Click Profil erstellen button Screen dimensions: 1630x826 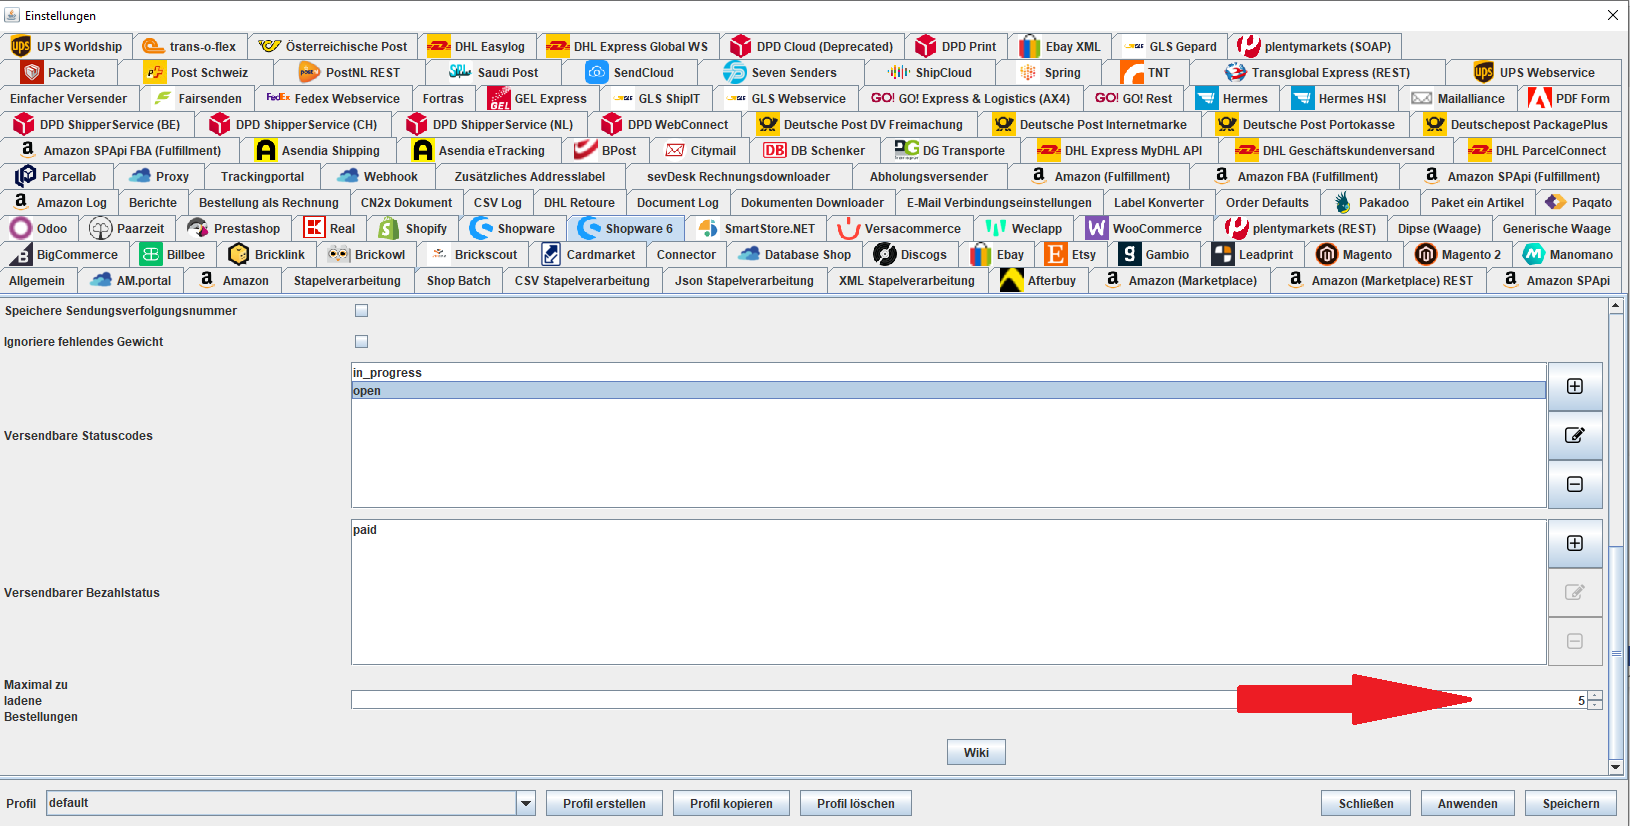click(604, 803)
